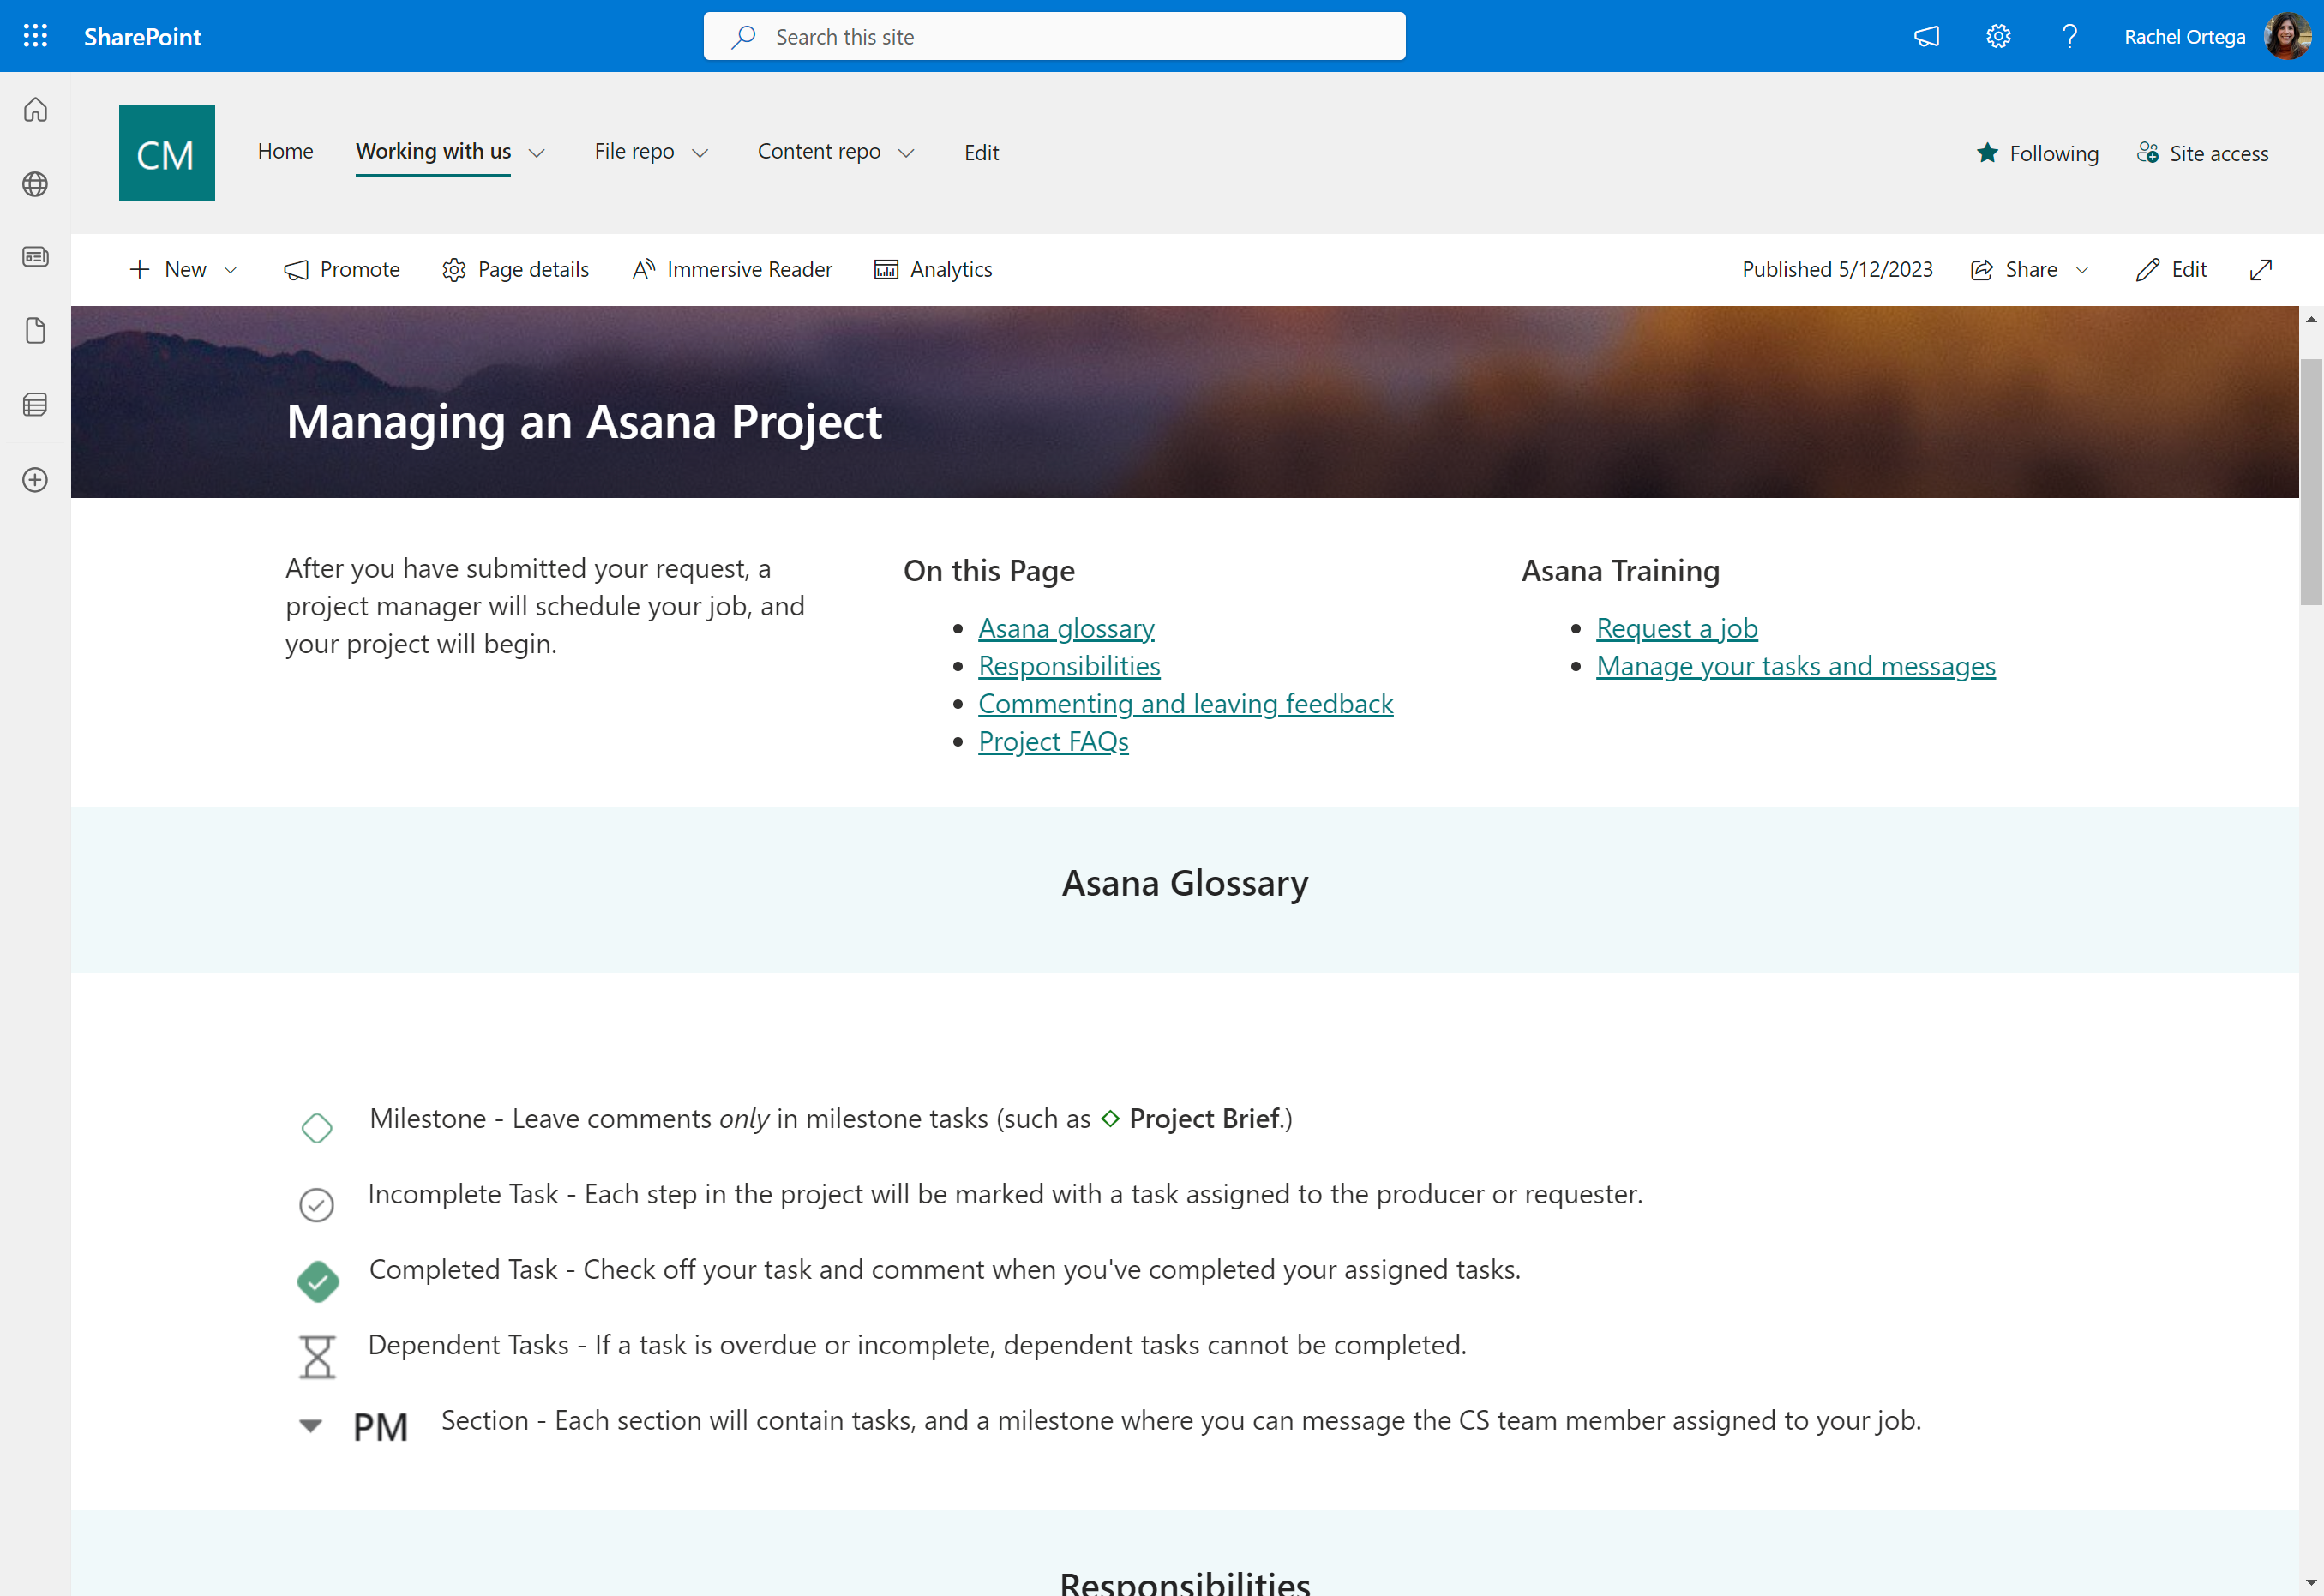The image size is (2324, 1596).
Task: Click the help question mark icon
Action: tap(2069, 37)
